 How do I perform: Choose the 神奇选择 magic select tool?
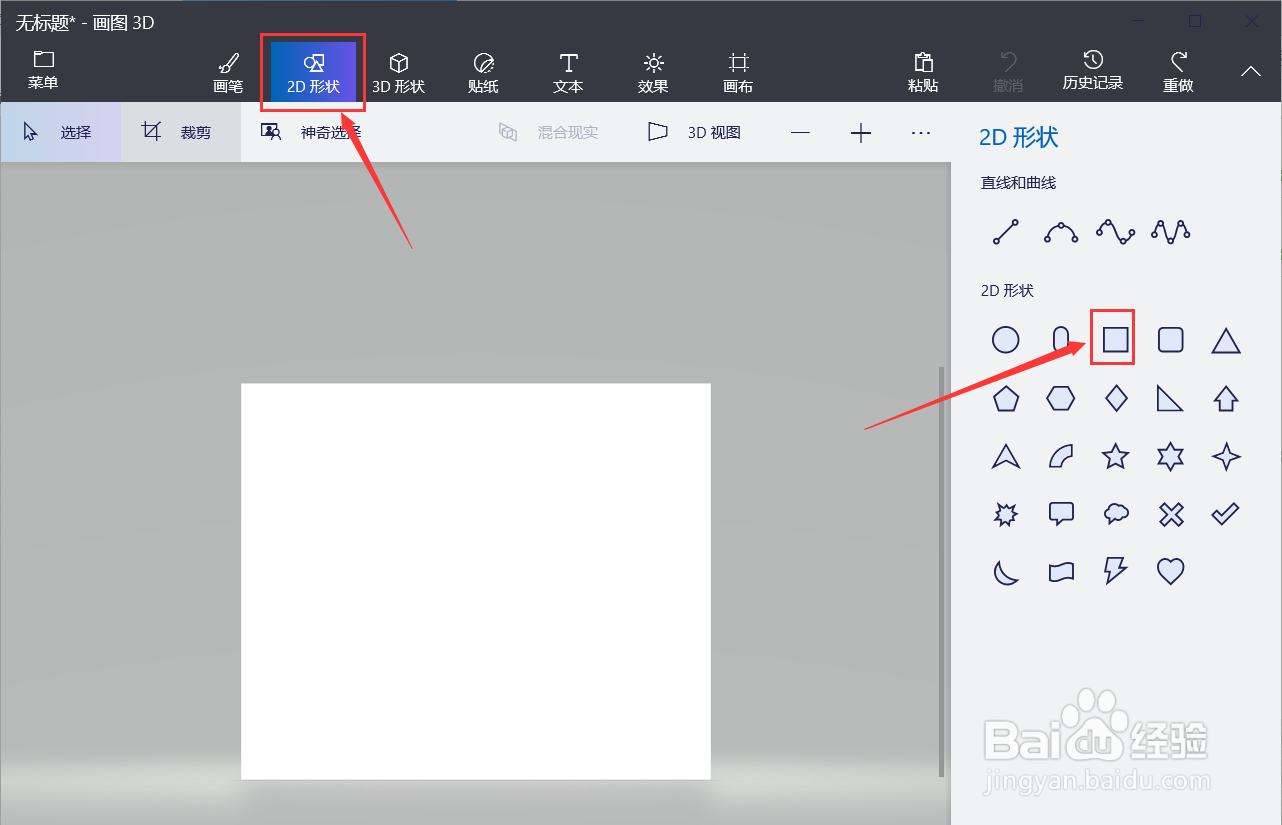[x=313, y=132]
